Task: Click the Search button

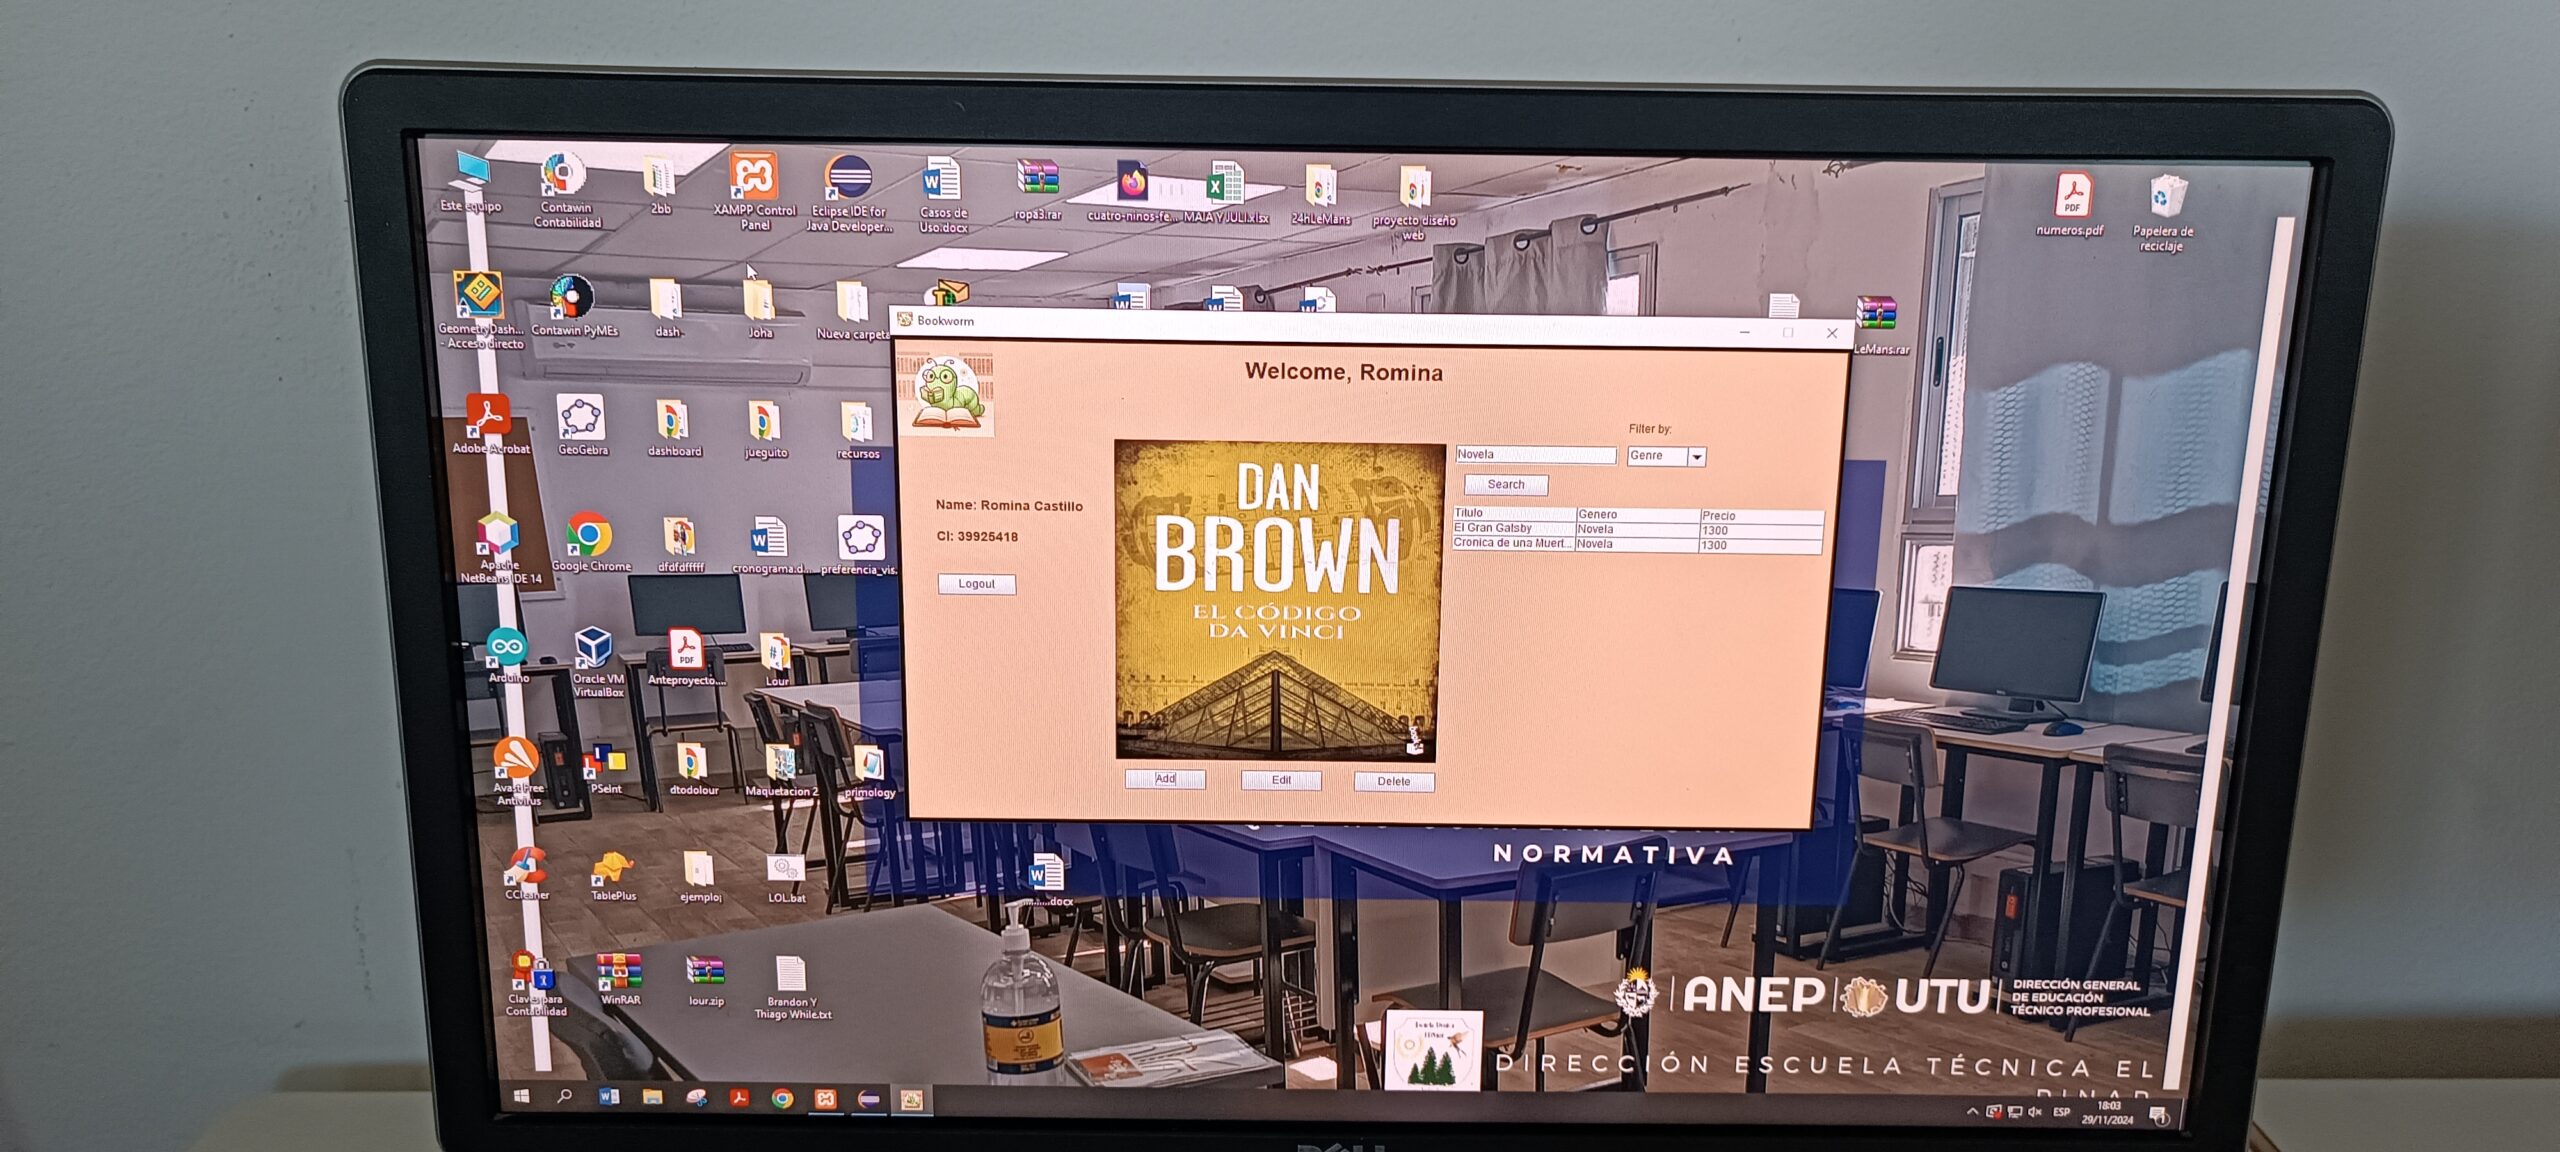Action: pyautogui.click(x=1505, y=485)
